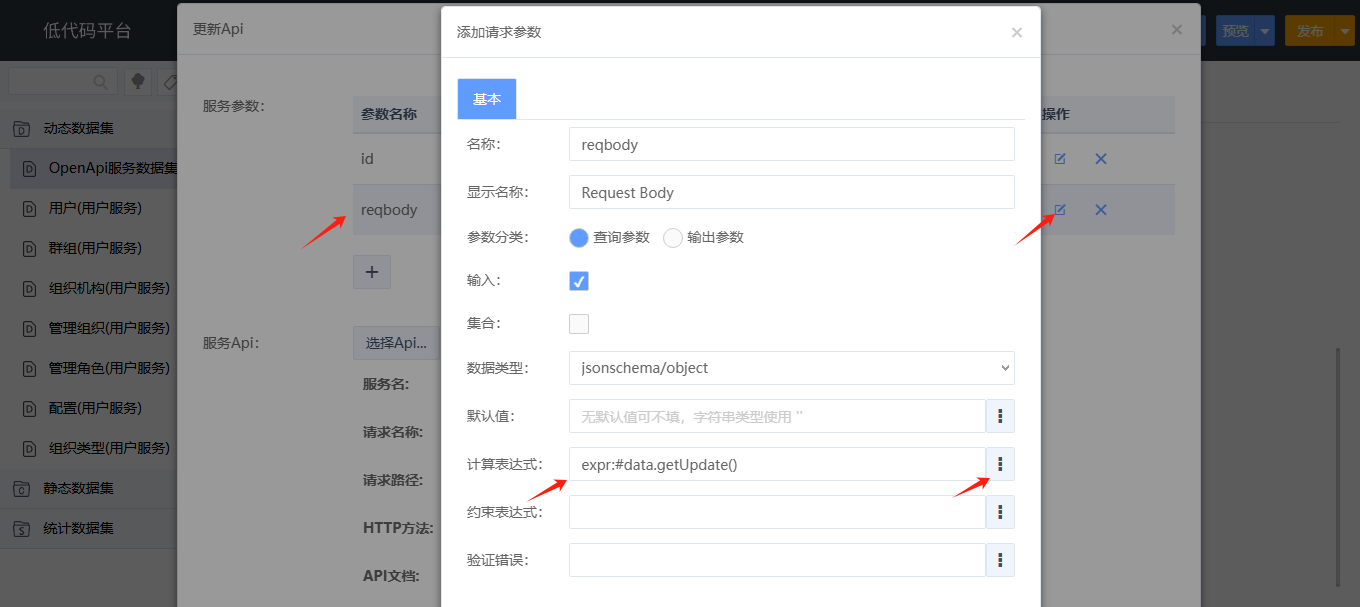Switch to the 基本 tab
Screen dimensions: 1360x607
487,99
